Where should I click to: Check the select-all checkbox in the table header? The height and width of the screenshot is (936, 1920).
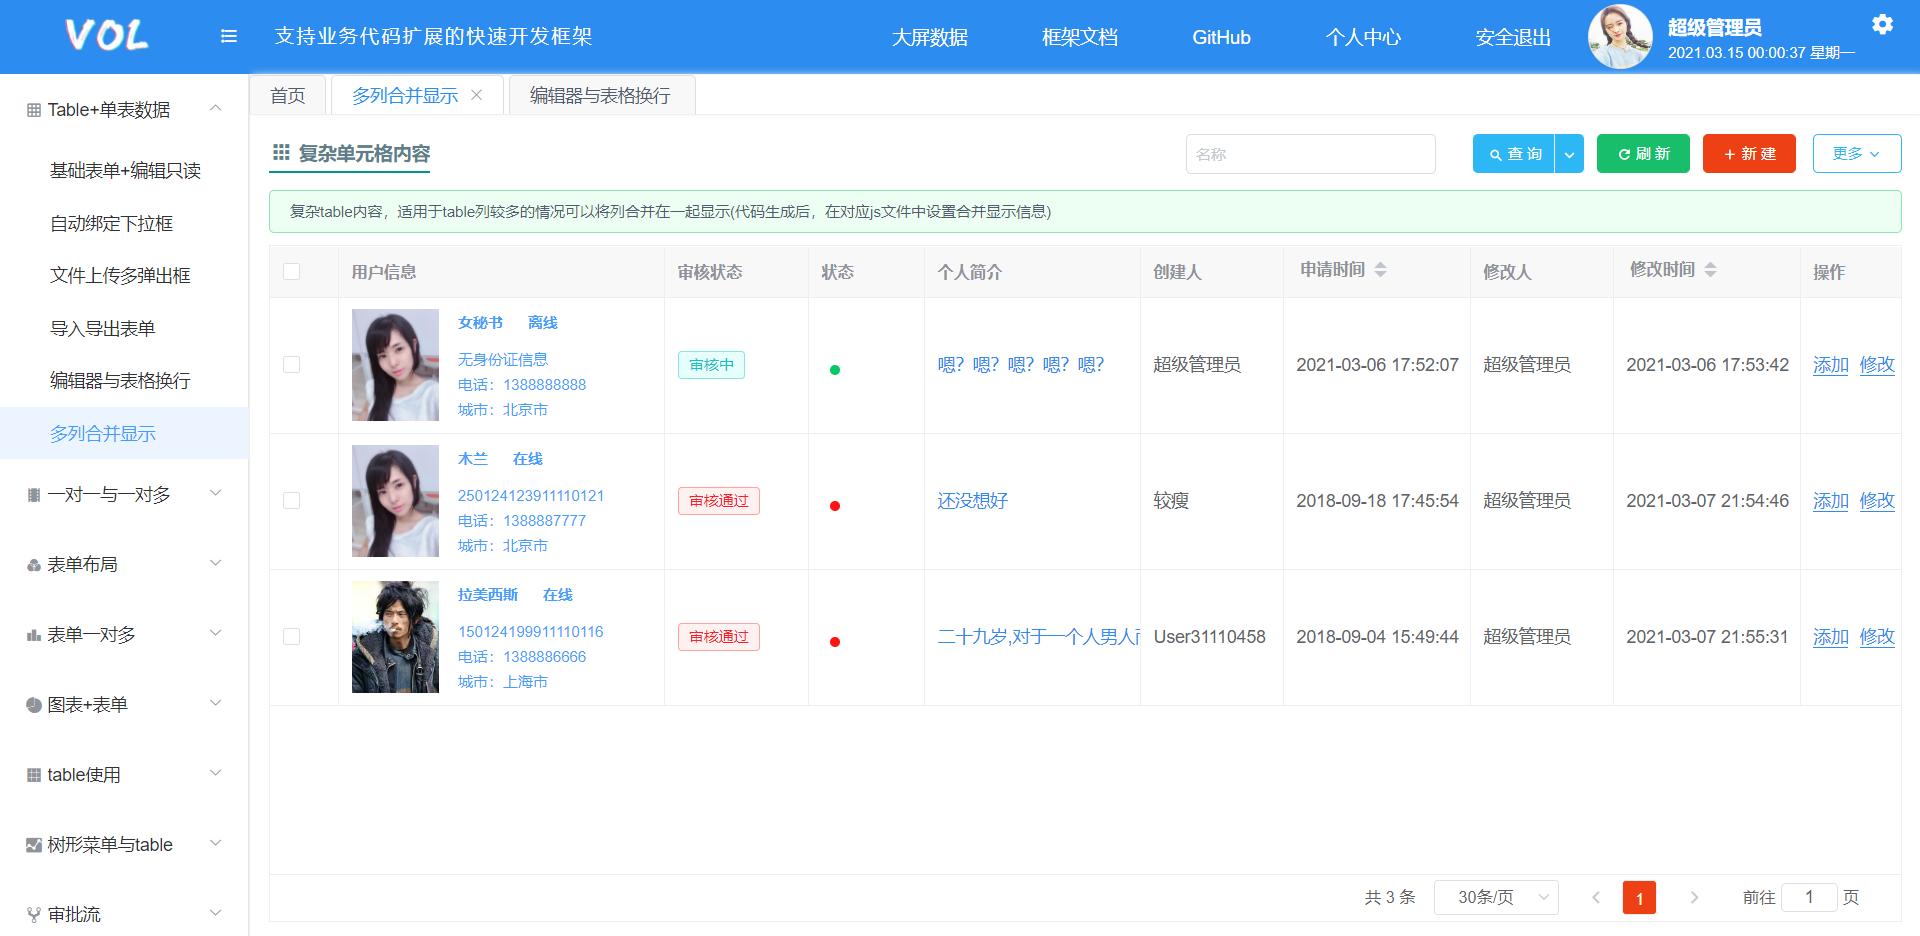pyautogui.click(x=292, y=271)
